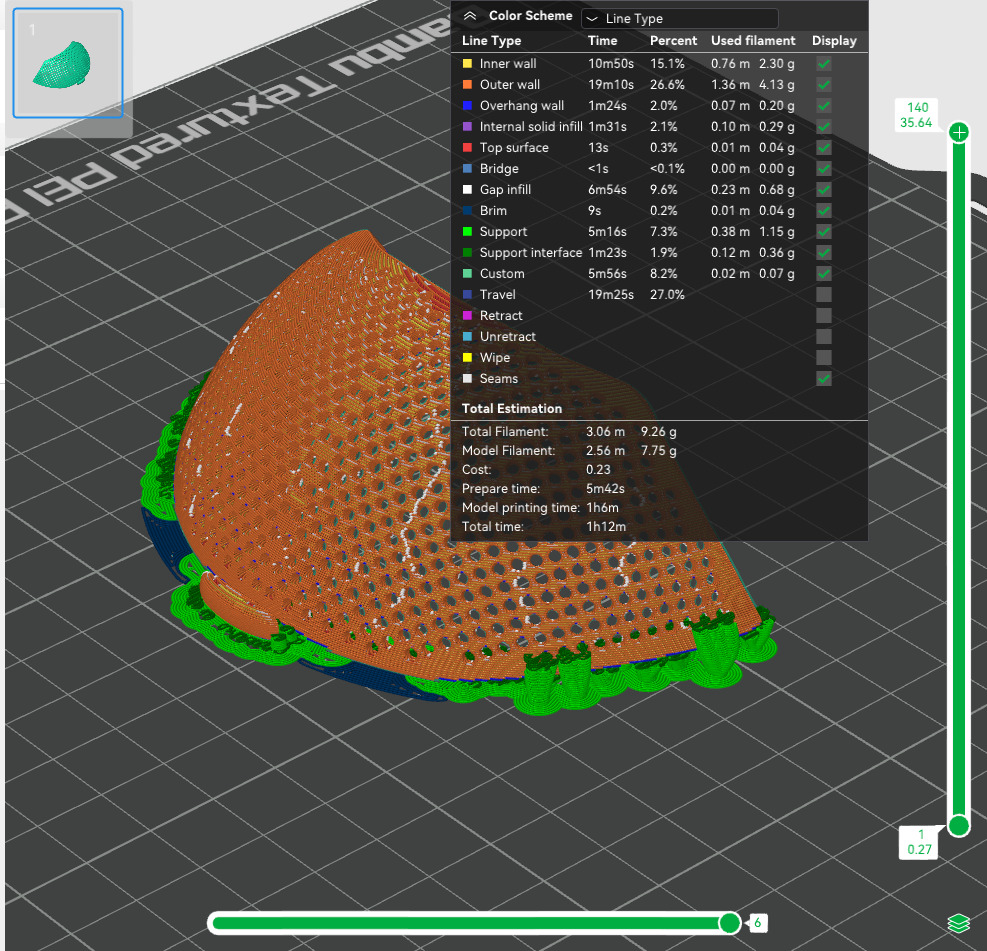
Task: Click the Support bright green swatch
Action: click(467, 232)
